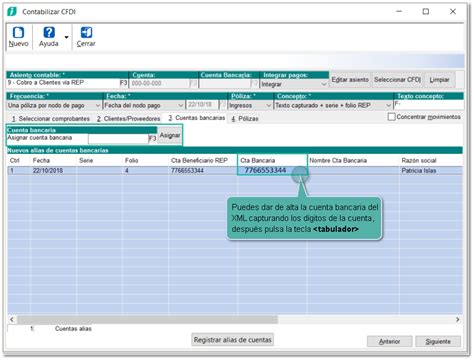The image size is (474, 360).
Task: Click the Cta Beneficiario REP column header
Action: (x=203, y=160)
